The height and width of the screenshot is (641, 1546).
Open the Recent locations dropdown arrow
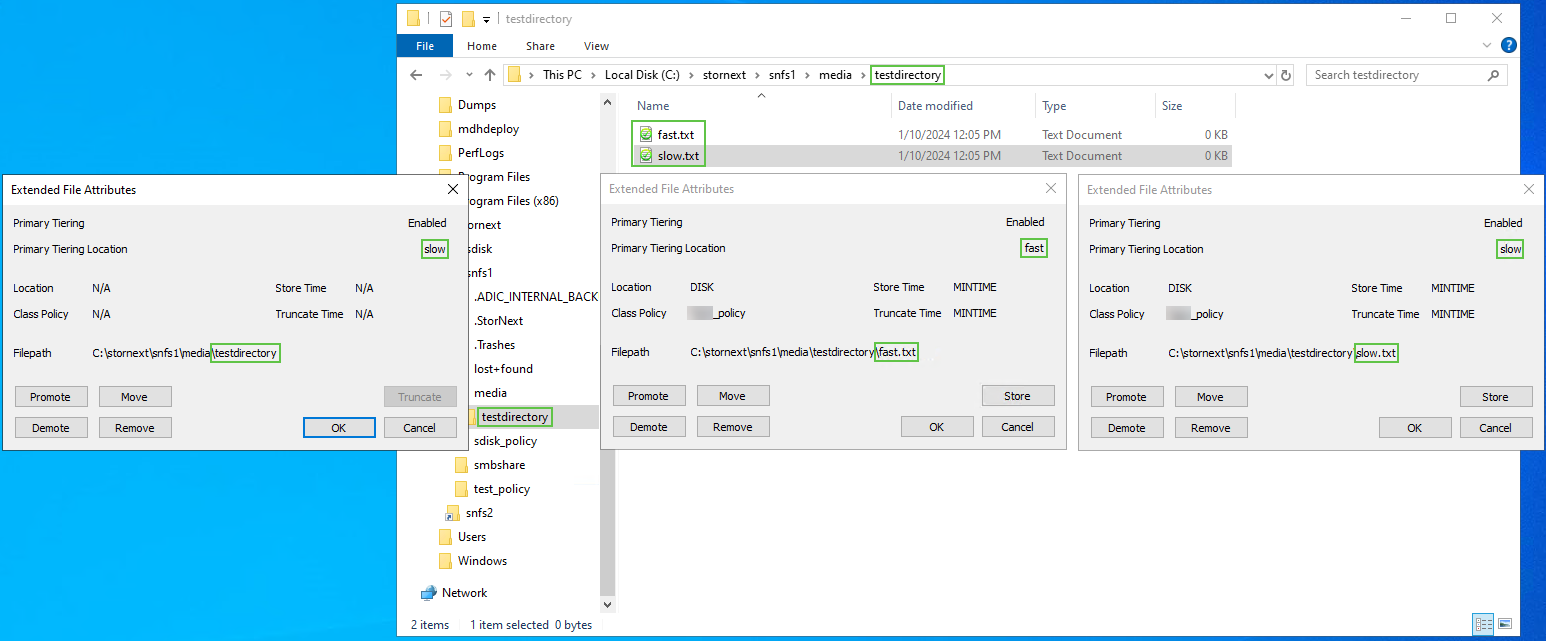click(468, 75)
